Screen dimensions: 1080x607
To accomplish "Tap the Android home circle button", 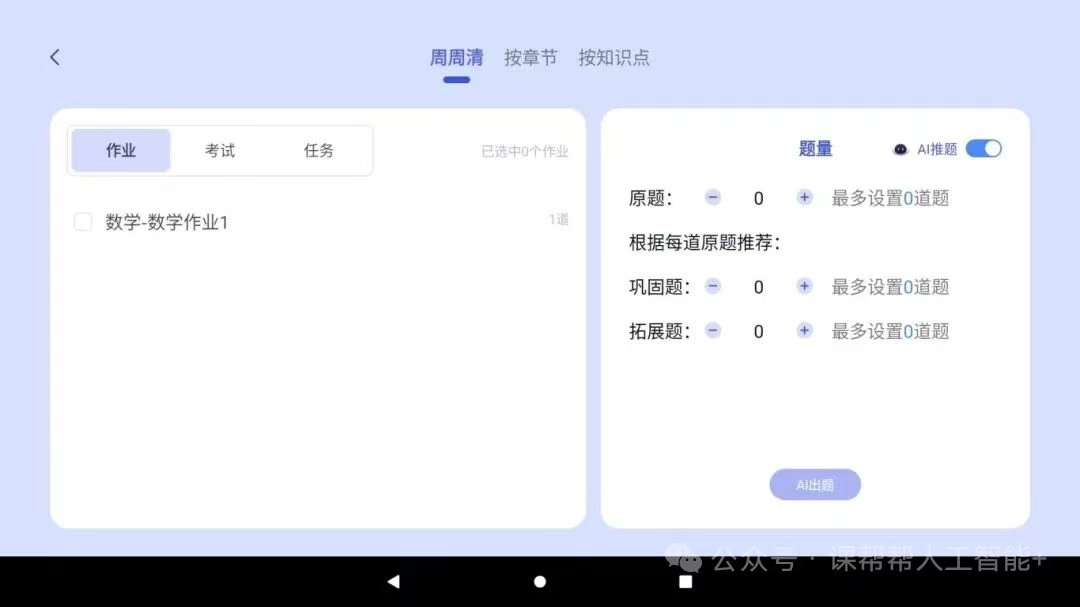I will coord(540,582).
